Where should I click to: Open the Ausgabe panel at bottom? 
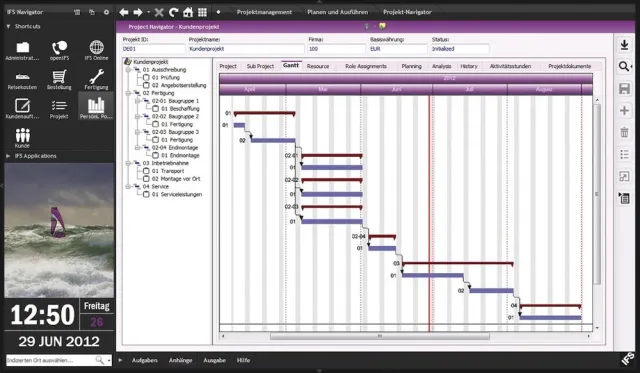click(x=214, y=360)
